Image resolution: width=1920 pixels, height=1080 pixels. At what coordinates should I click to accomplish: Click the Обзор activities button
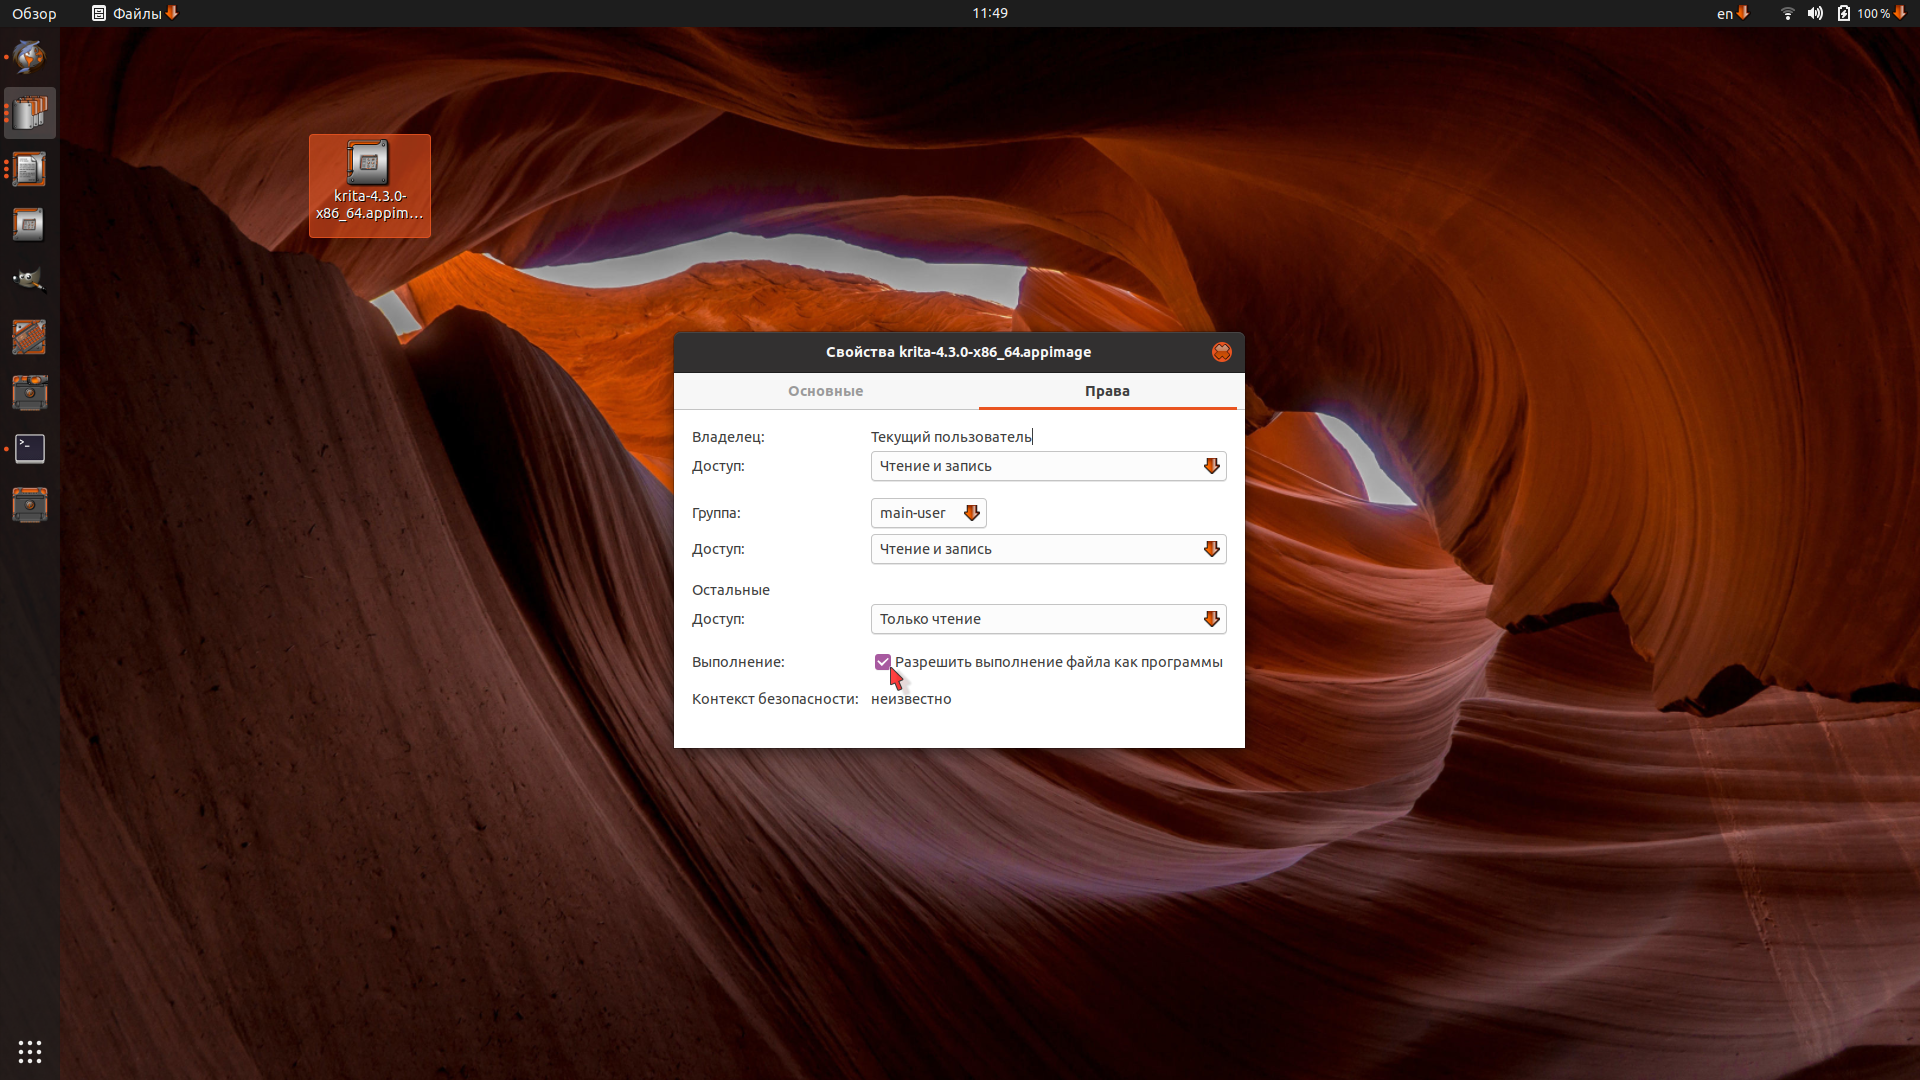[x=34, y=13]
